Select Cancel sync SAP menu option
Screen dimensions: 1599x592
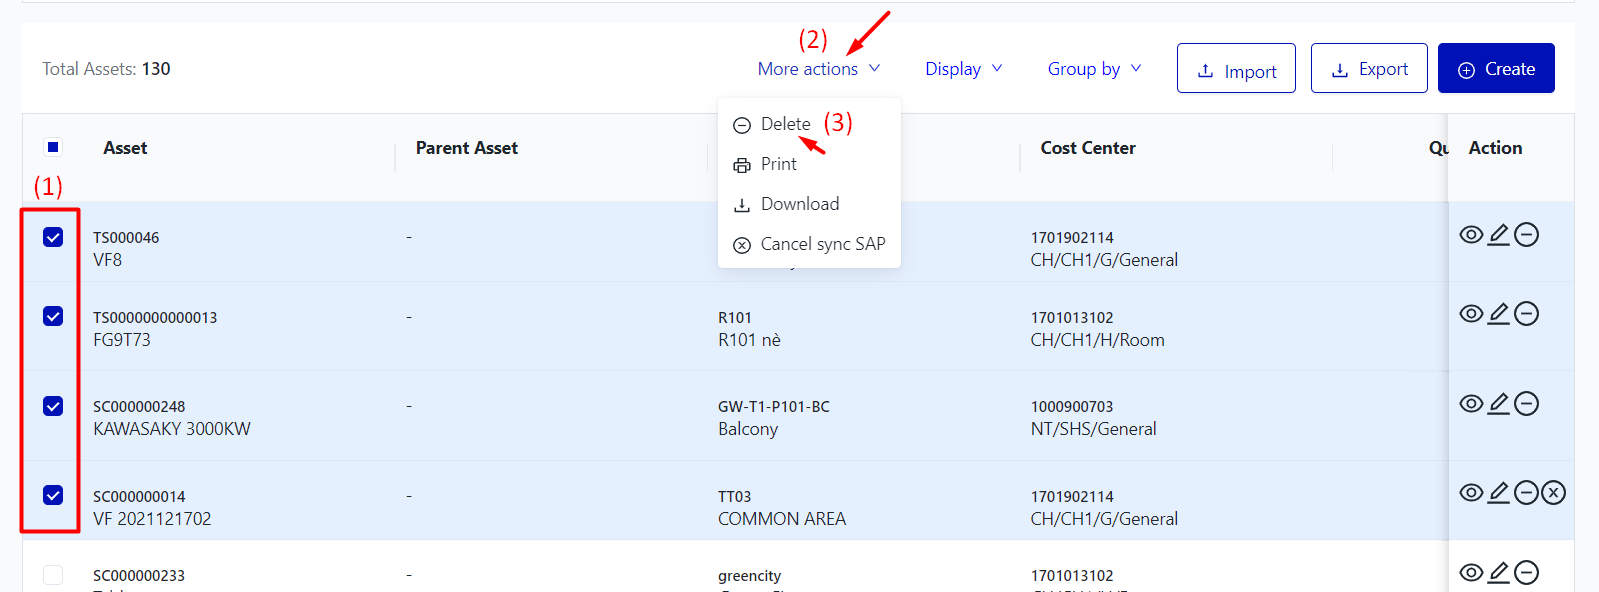(x=822, y=244)
